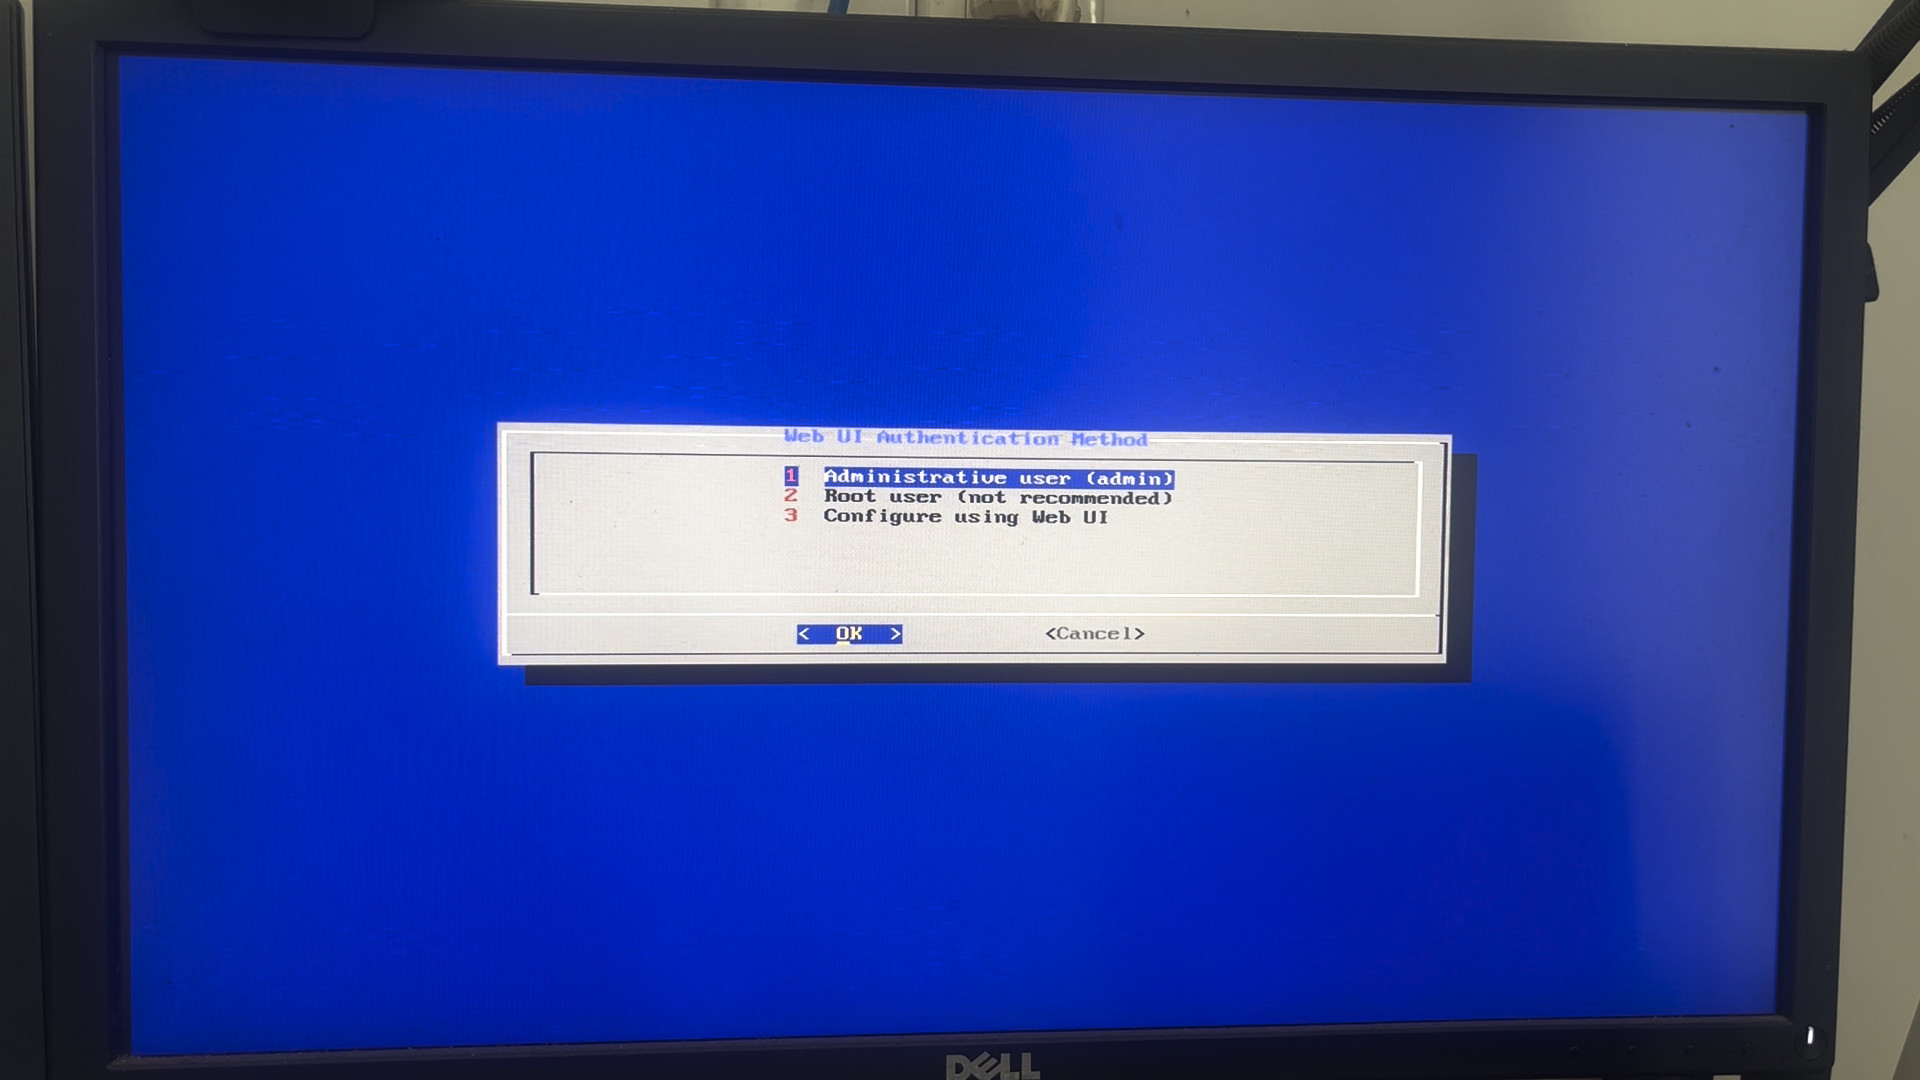Select Configure using Web UI option
This screenshot has height=1080, width=1920.
pyautogui.click(x=971, y=516)
